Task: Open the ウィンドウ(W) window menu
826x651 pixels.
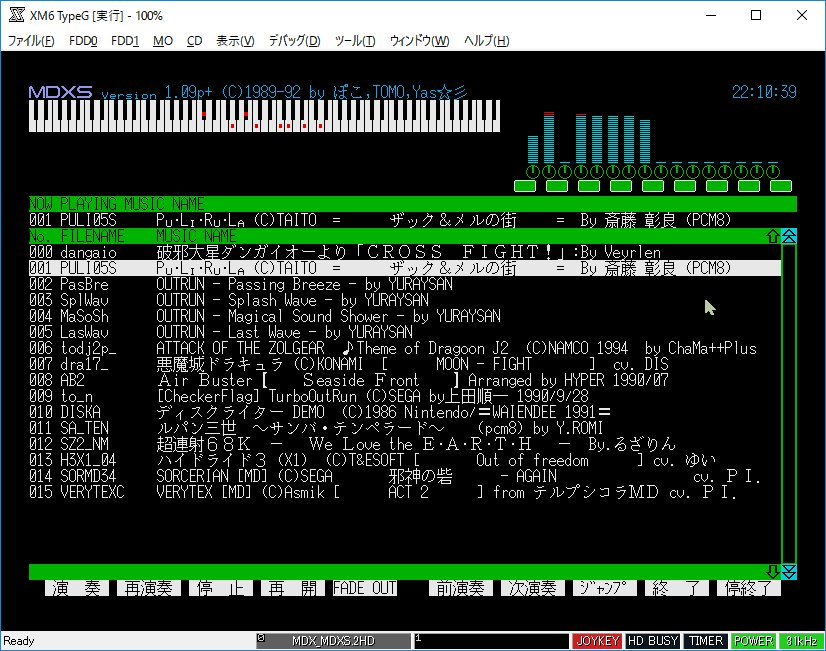Action: 419,41
